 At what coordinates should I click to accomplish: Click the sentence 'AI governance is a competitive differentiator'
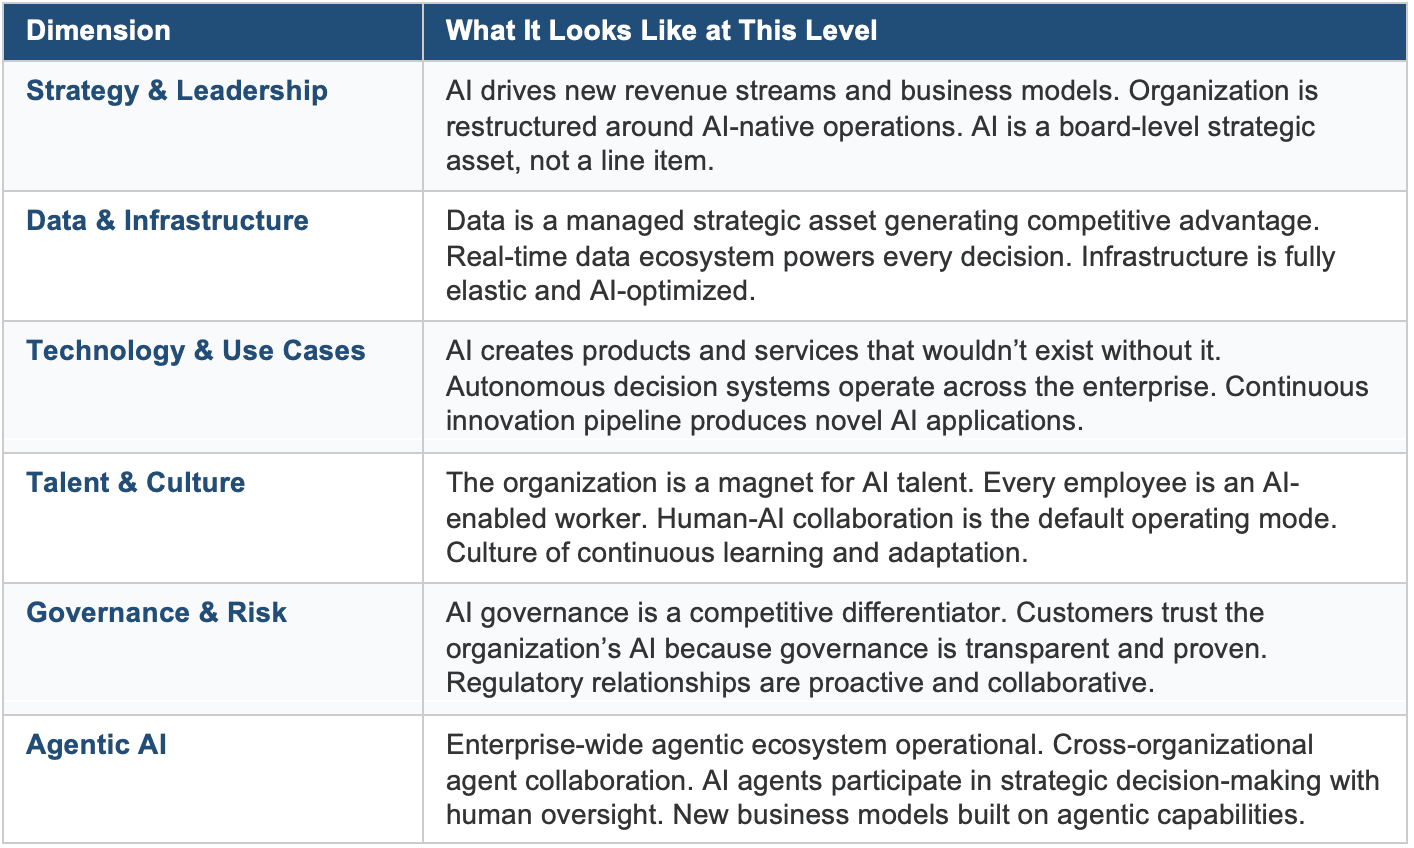725,613
